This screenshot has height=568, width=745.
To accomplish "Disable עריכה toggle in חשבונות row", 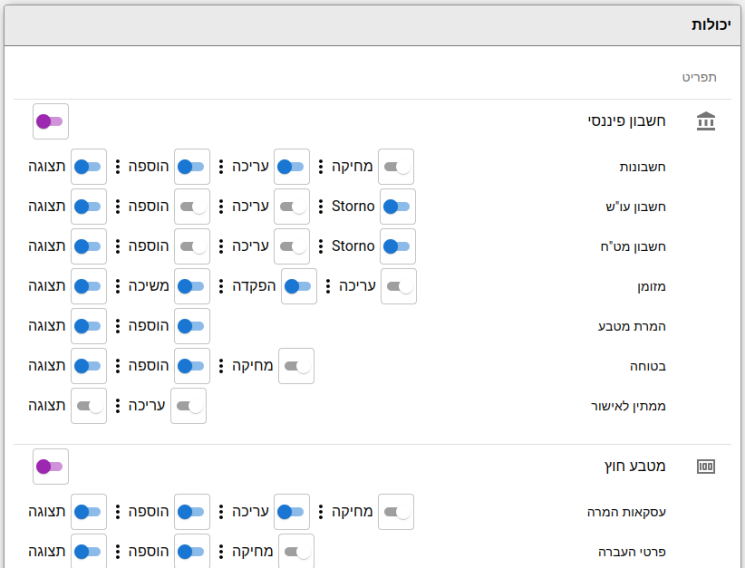I will pos(292,167).
